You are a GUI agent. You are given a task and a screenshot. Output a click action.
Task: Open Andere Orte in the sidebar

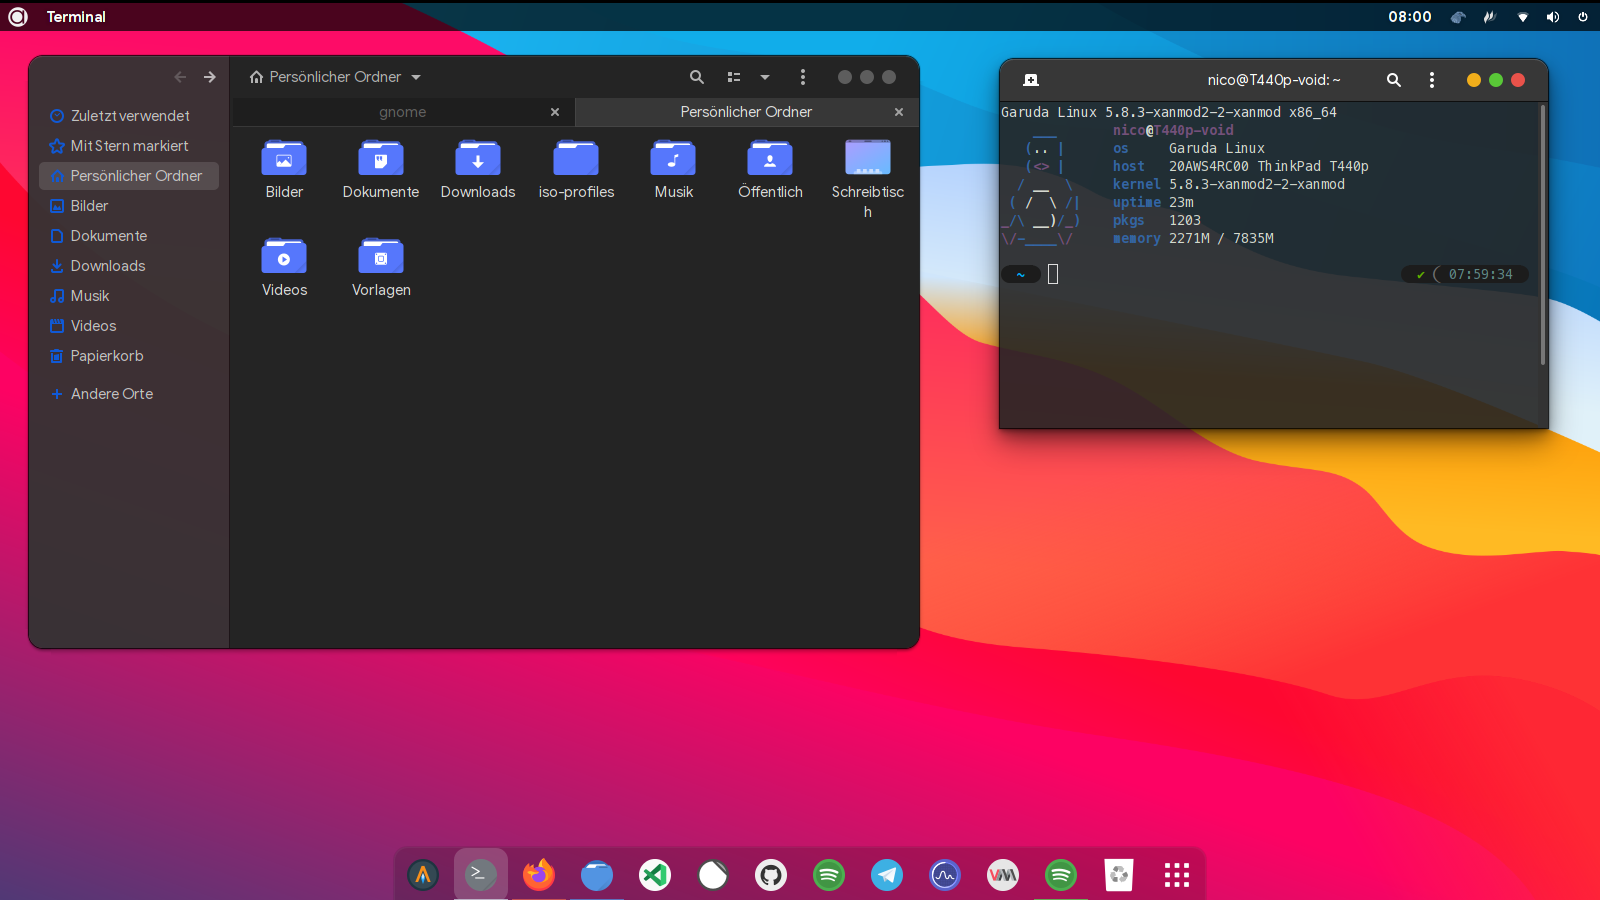(111, 394)
